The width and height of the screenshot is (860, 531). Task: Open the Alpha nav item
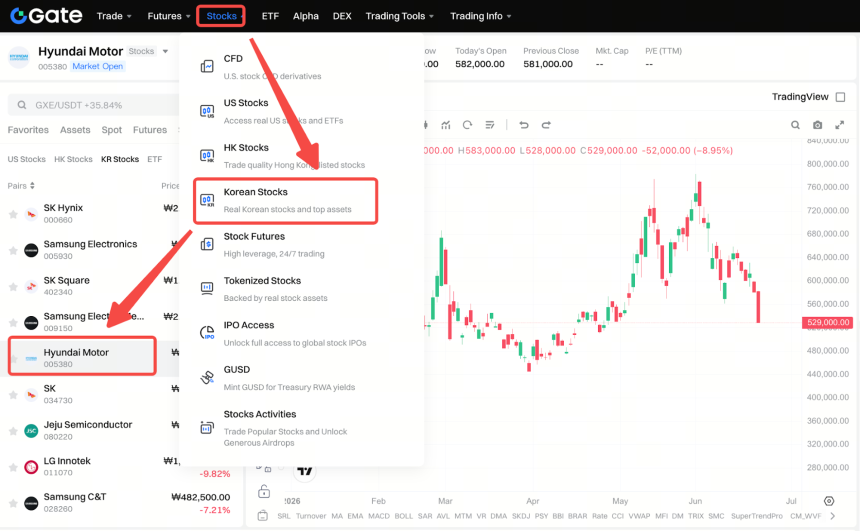click(305, 16)
